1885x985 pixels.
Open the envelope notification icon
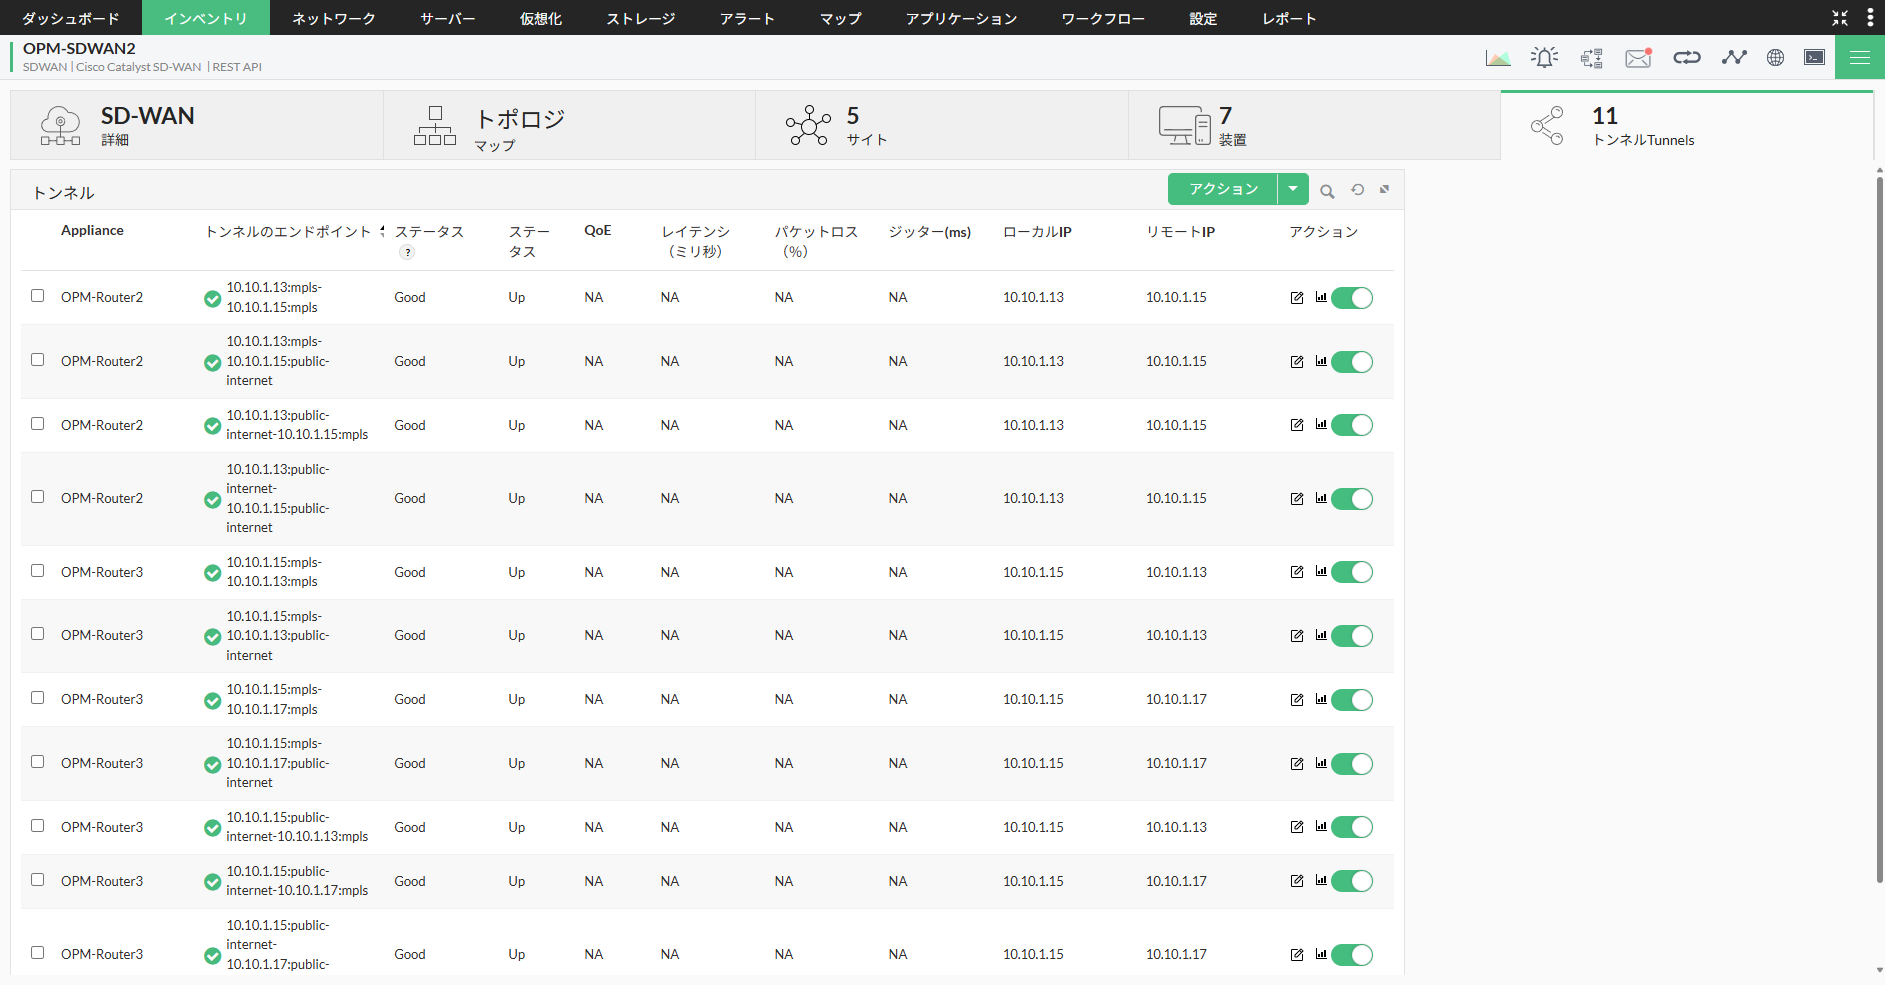point(1638,58)
